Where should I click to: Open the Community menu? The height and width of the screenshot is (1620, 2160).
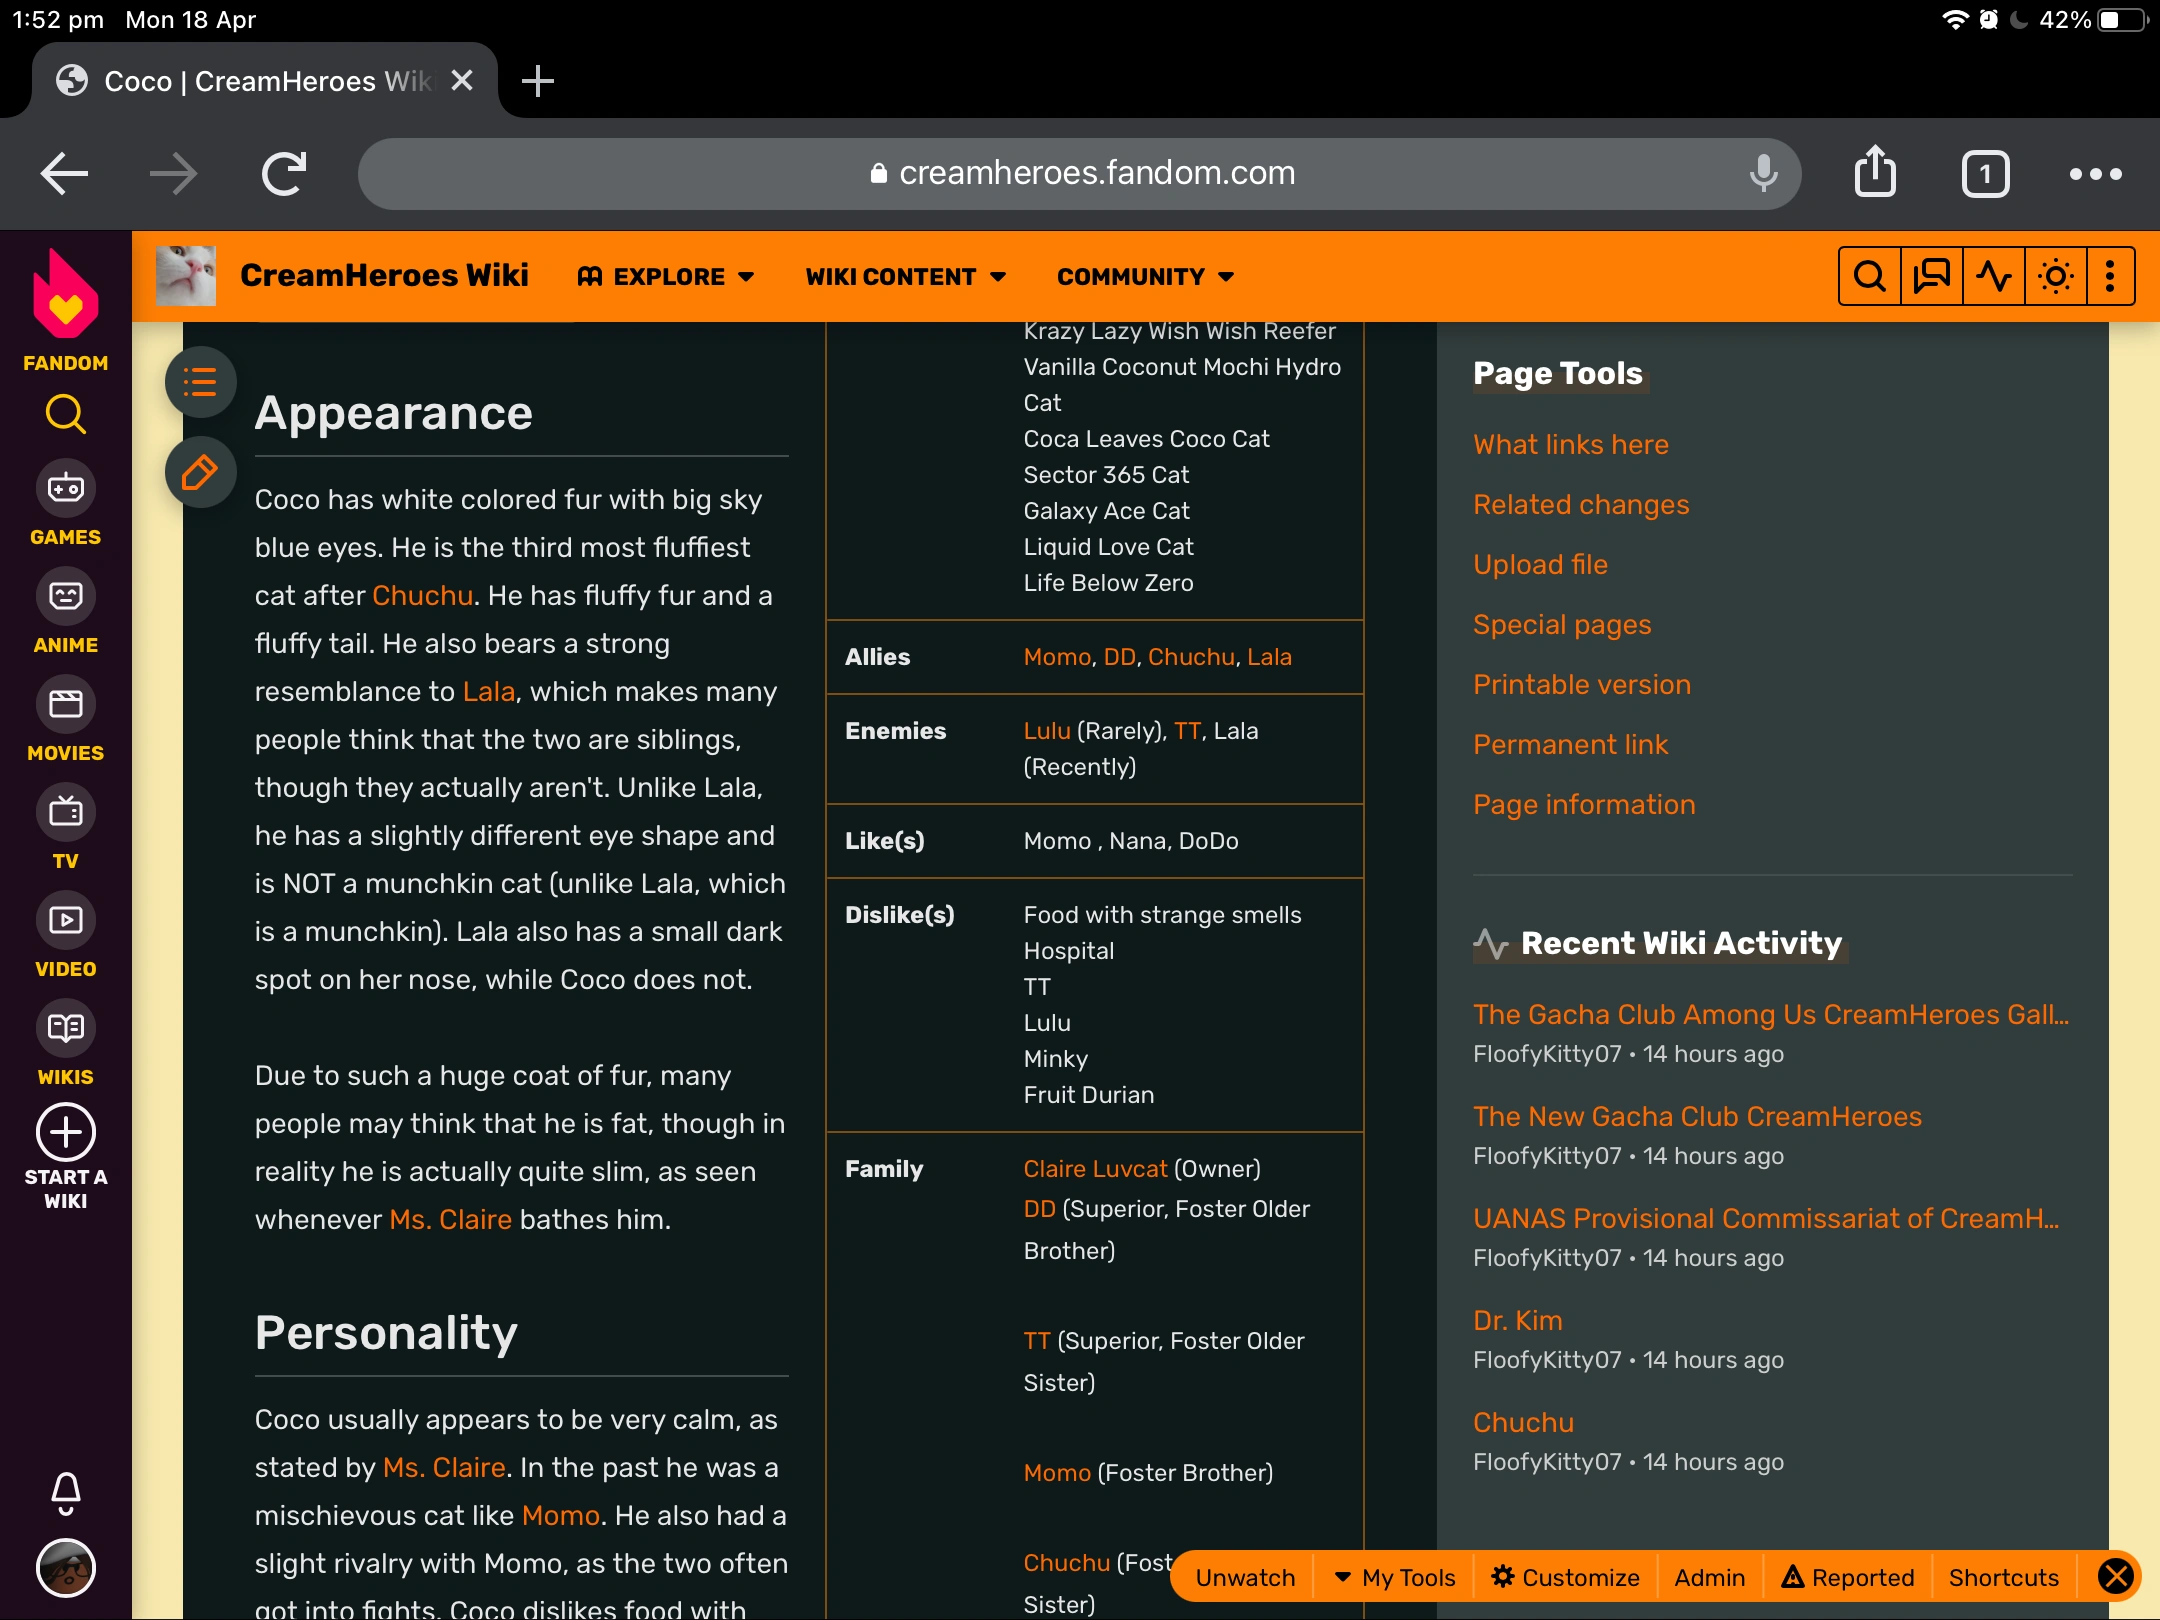(1145, 276)
